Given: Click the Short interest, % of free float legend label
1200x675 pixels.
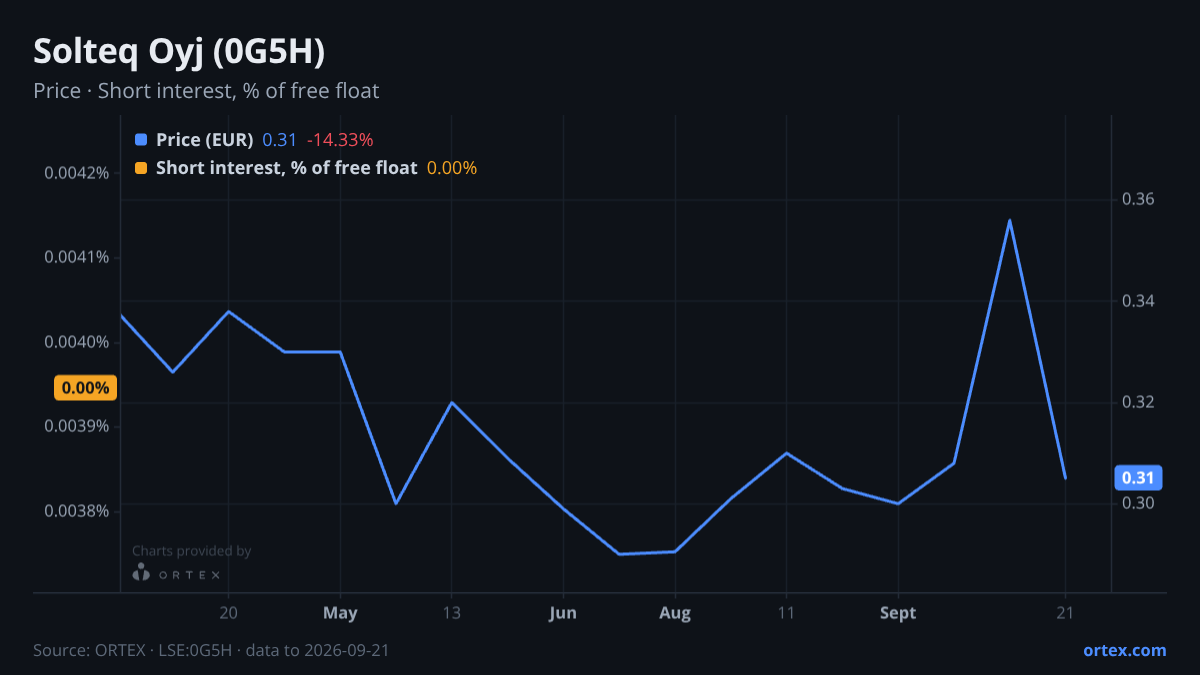Looking at the screenshot, I should (x=286, y=168).
